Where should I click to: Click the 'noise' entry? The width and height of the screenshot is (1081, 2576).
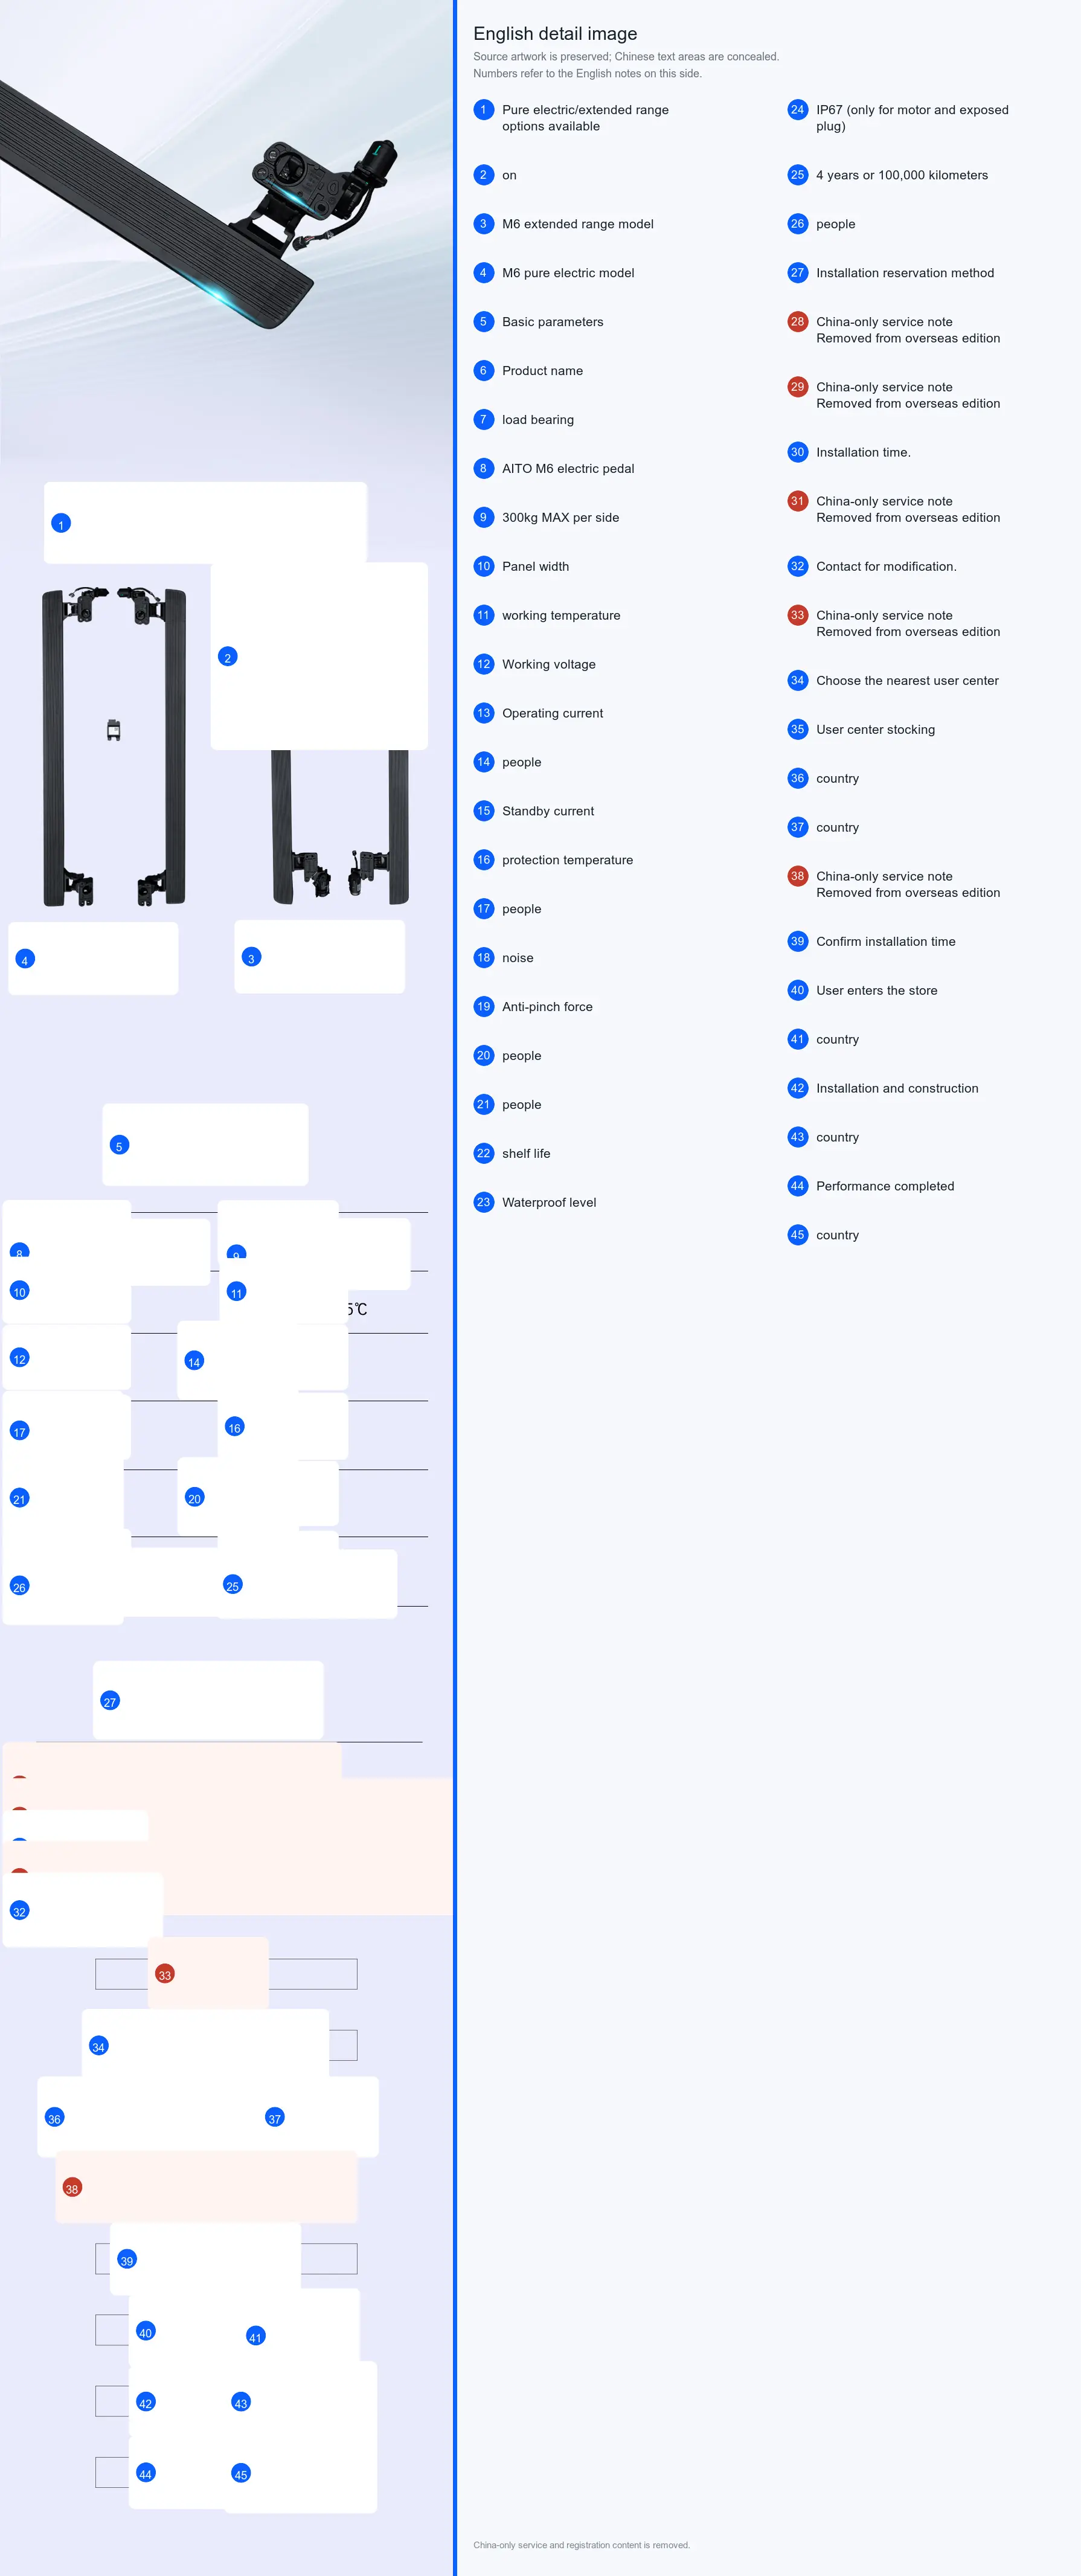coord(517,958)
